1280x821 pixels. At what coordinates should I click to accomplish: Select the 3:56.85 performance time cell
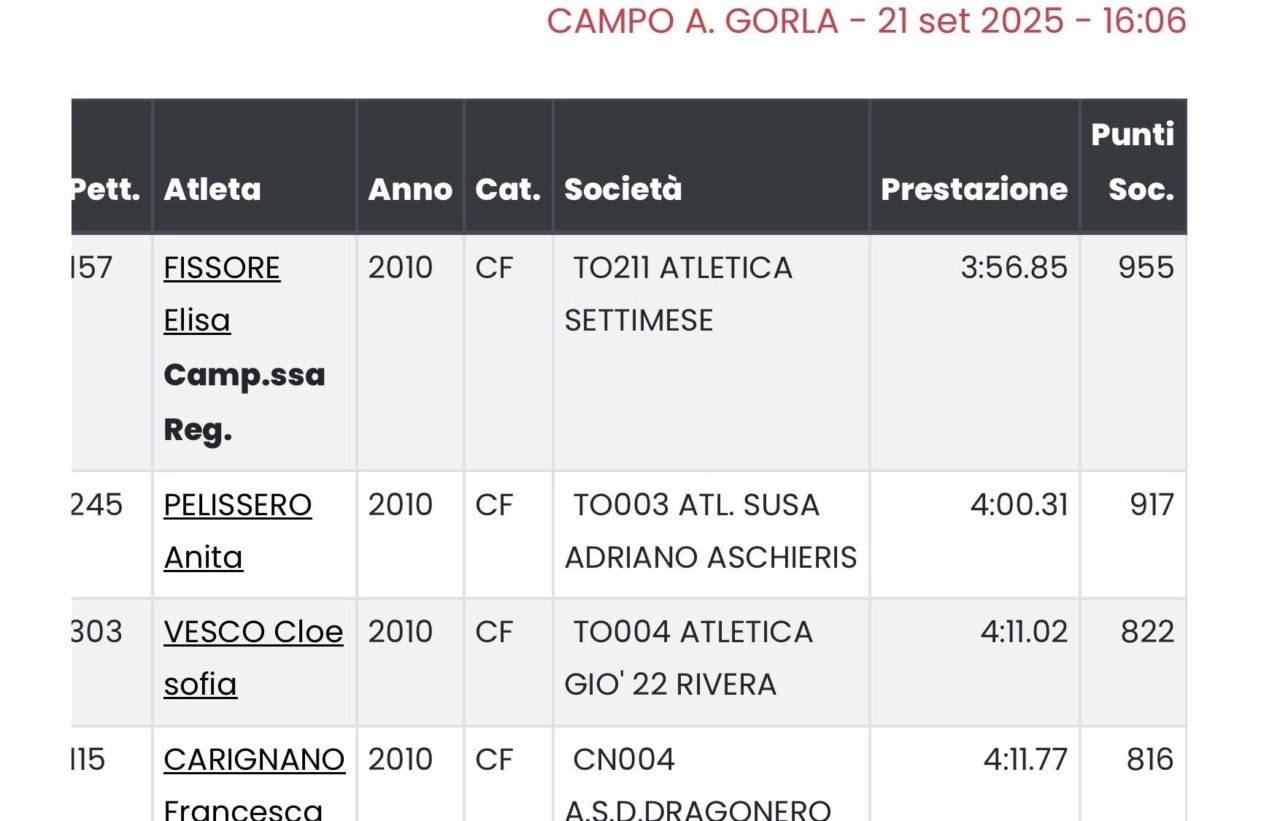(1013, 268)
